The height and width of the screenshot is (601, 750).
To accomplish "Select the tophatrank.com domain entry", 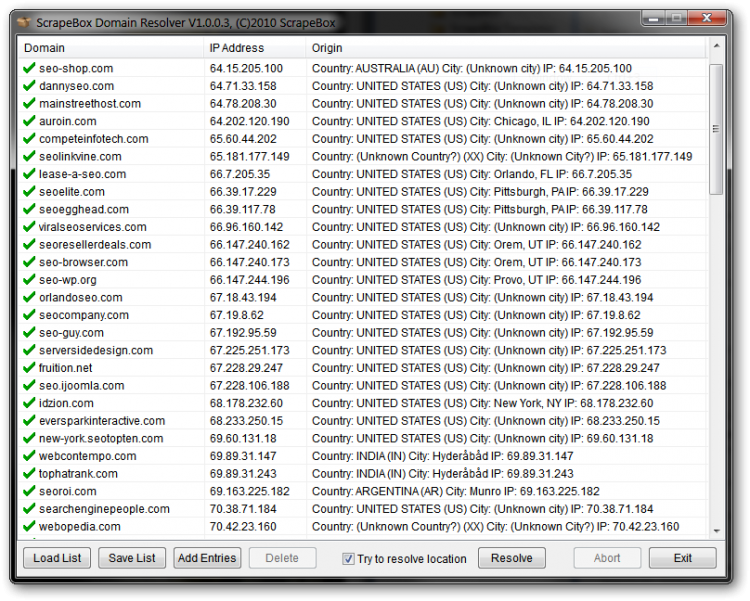I will pos(78,474).
